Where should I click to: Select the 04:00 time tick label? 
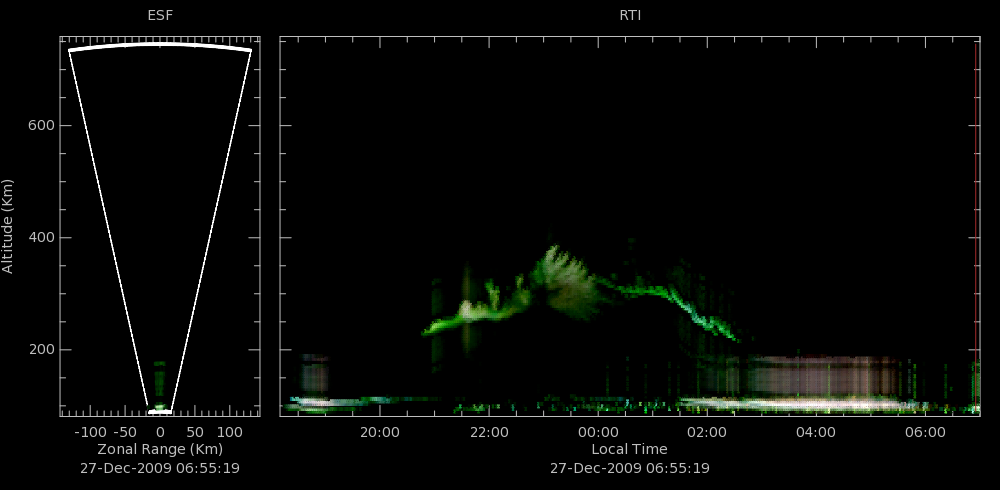point(816,433)
